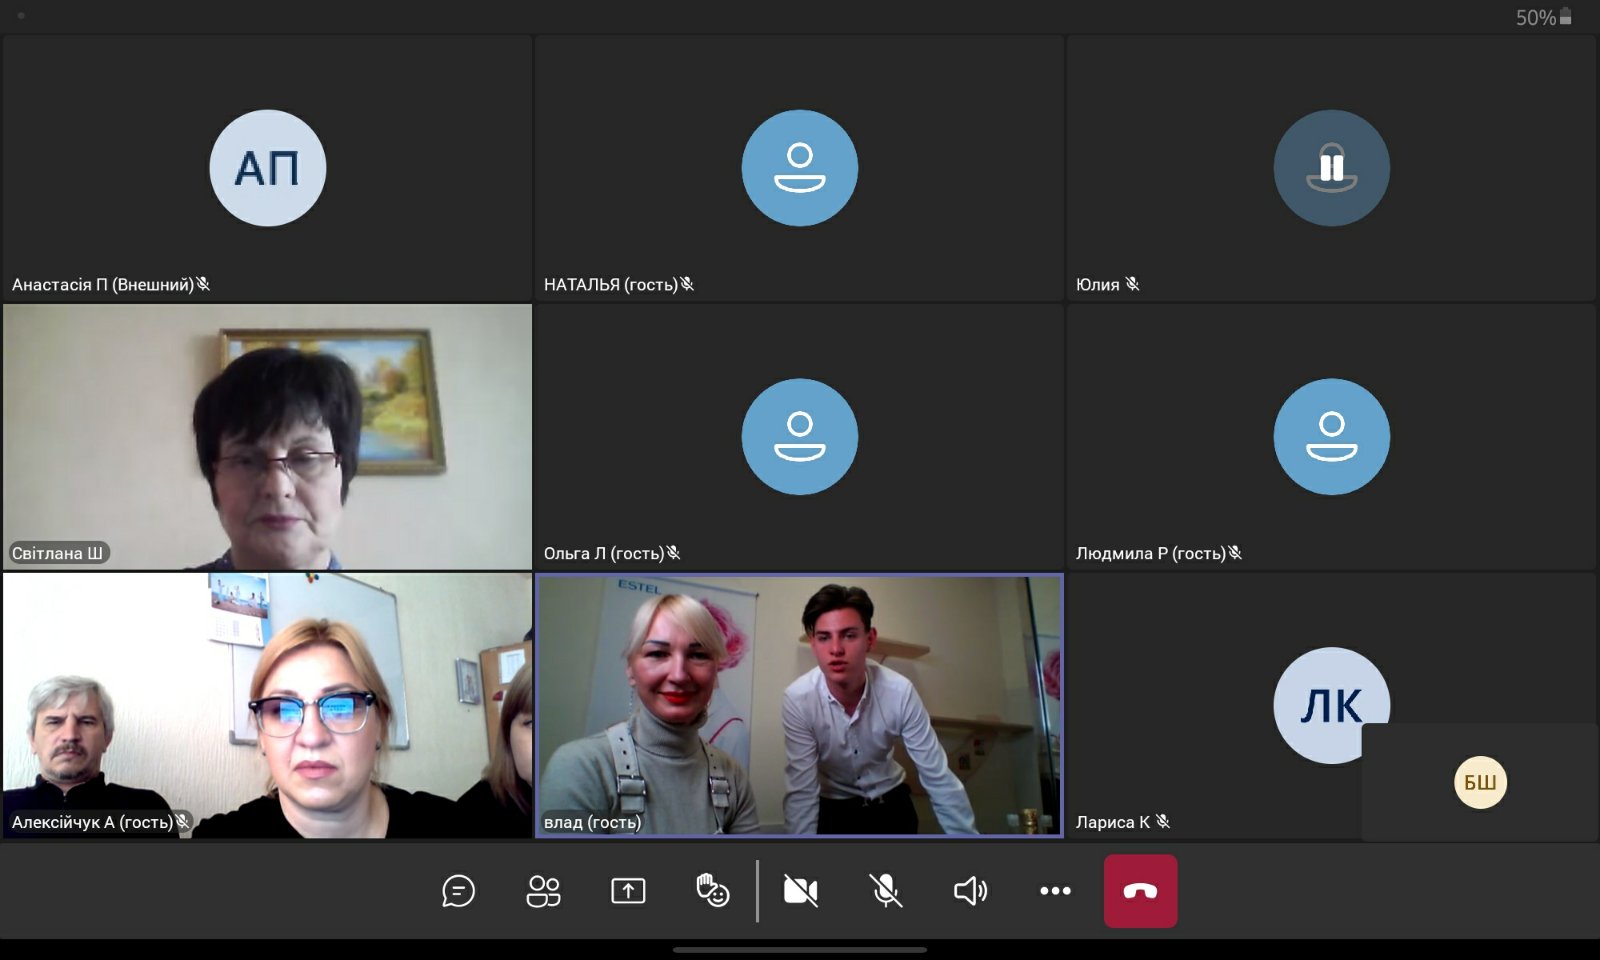
Task: Click the АП avatar circle
Action: pyautogui.click(x=268, y=168)
